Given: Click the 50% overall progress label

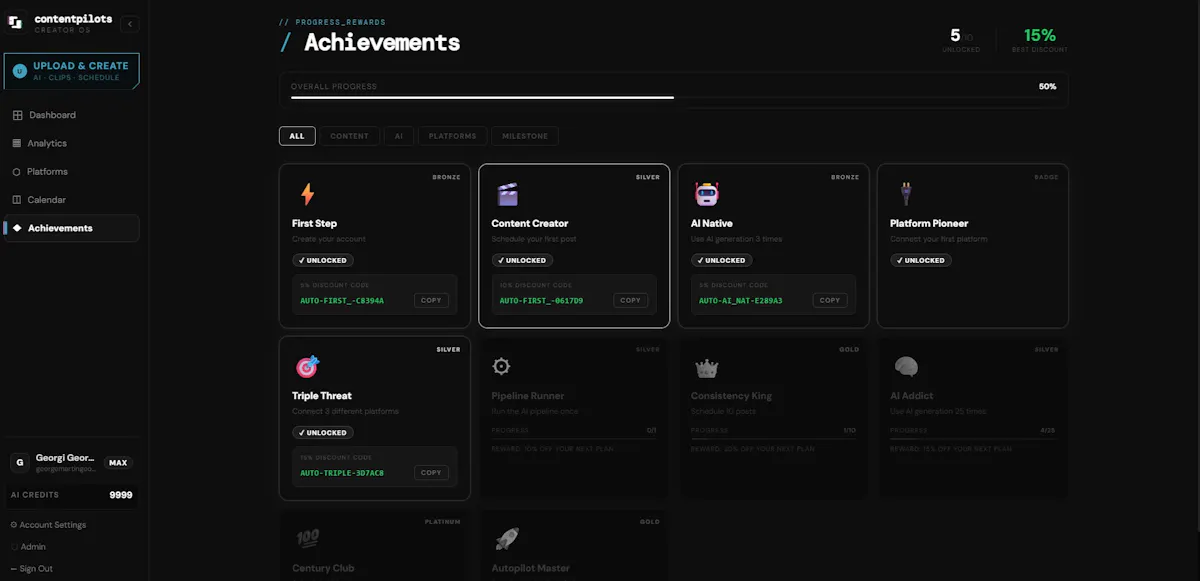Looking at the screenshot, I should pos(1047,87).
